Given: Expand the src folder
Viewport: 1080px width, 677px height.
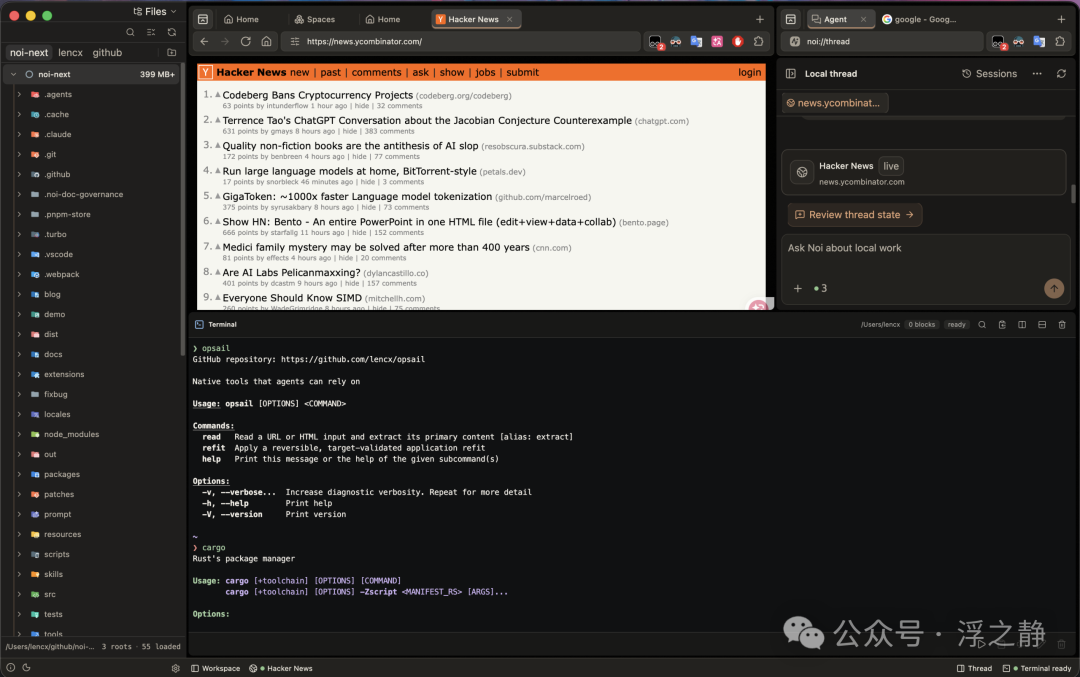Looking at the screenshot, I should click(x=19, y=594).
